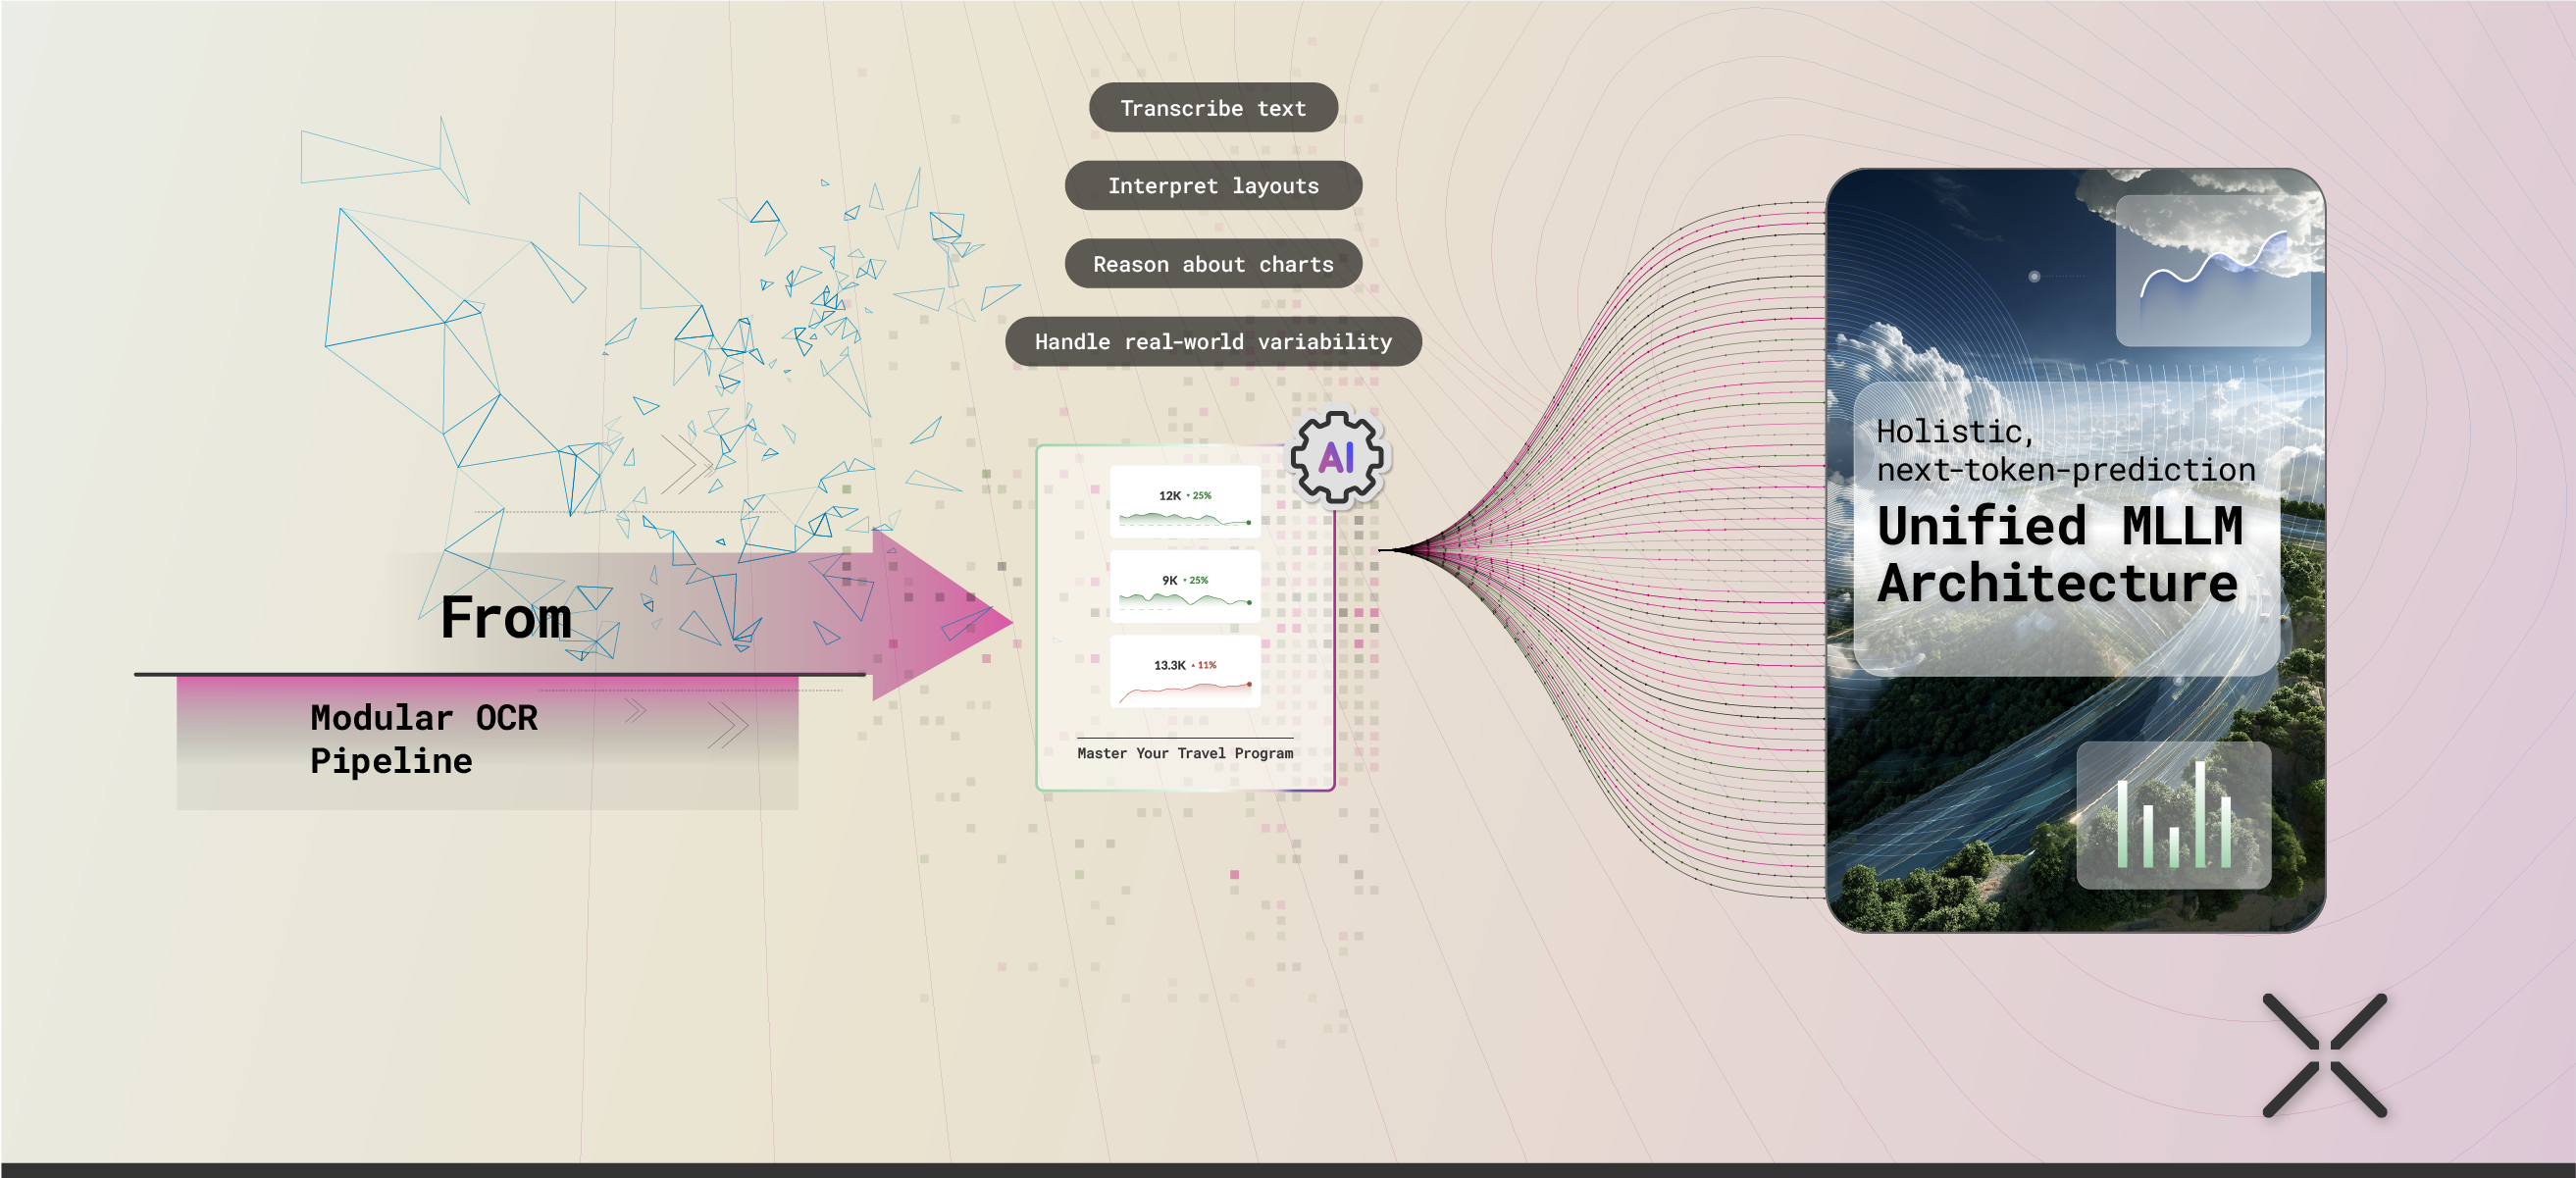The width and height of the screenshot is (2576, 1178).
Task: Click 'Holistic, next-token-prediction' text
Action: pos(2065,450)
